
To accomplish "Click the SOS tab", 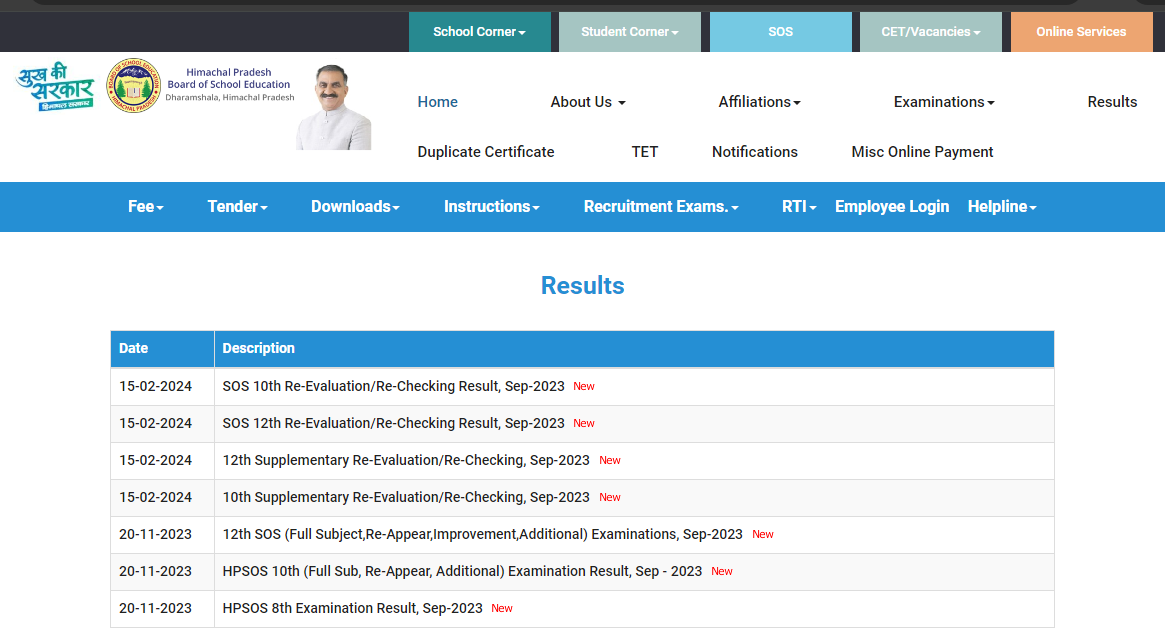I will 780,32.
